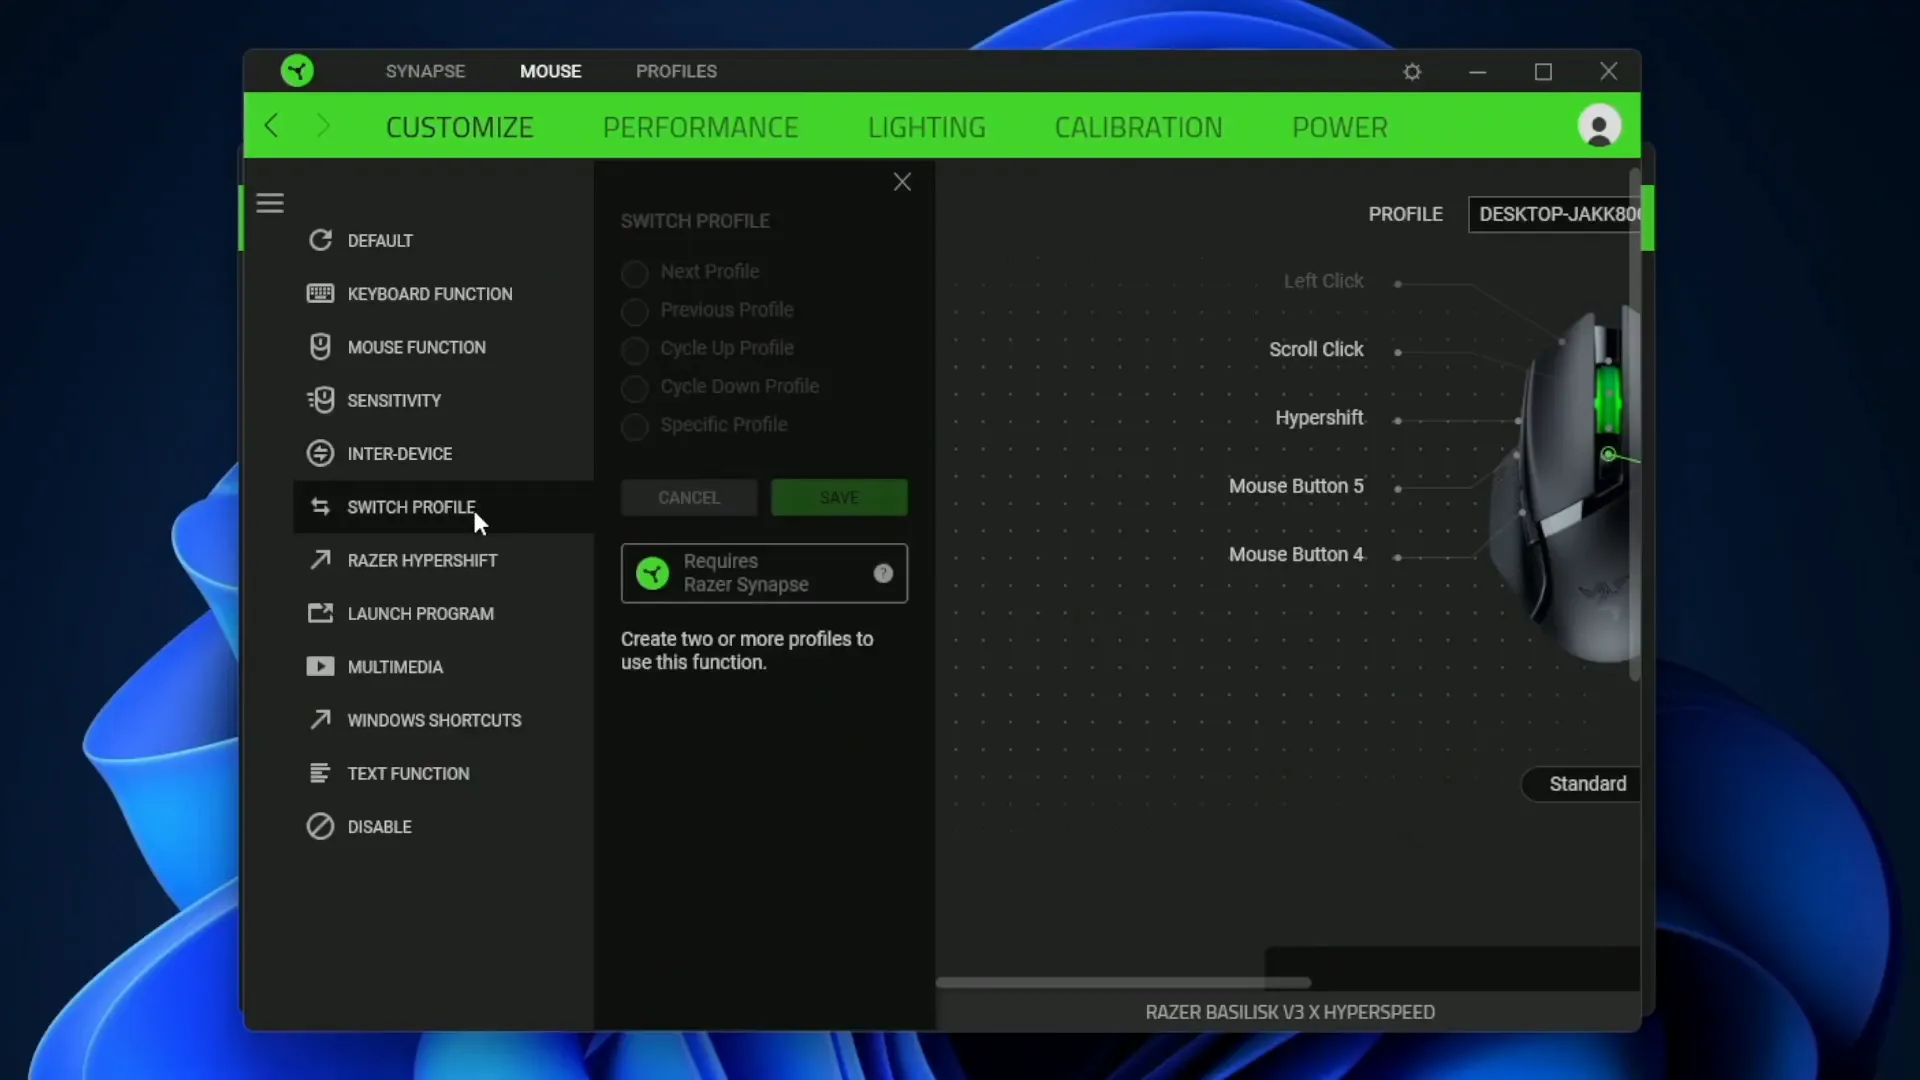Click the 'Create two or more profiles' message

tap(747, 650)
